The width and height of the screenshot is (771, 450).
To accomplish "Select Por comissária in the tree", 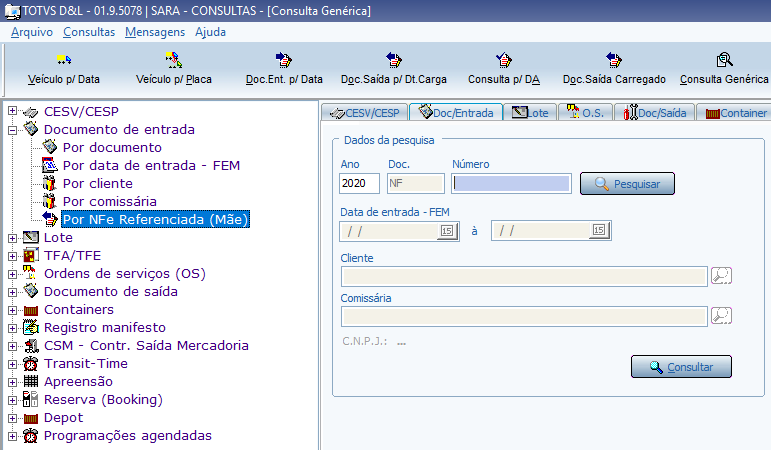I will (110, 202).
